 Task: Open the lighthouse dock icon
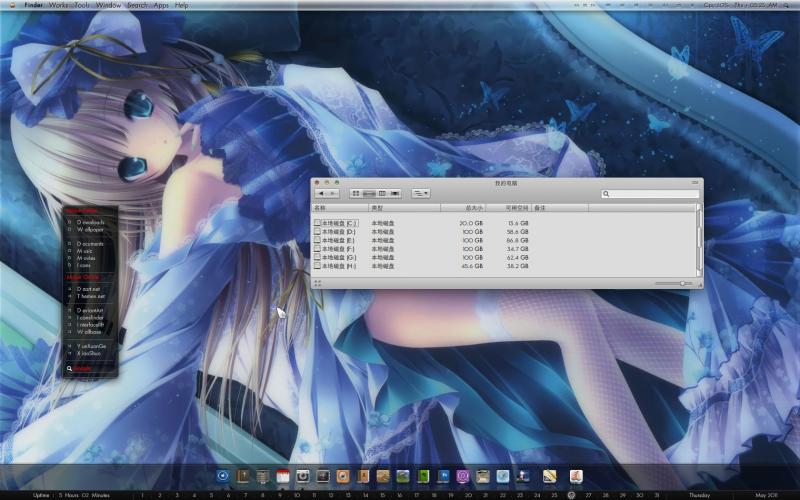tap(523, 476)
